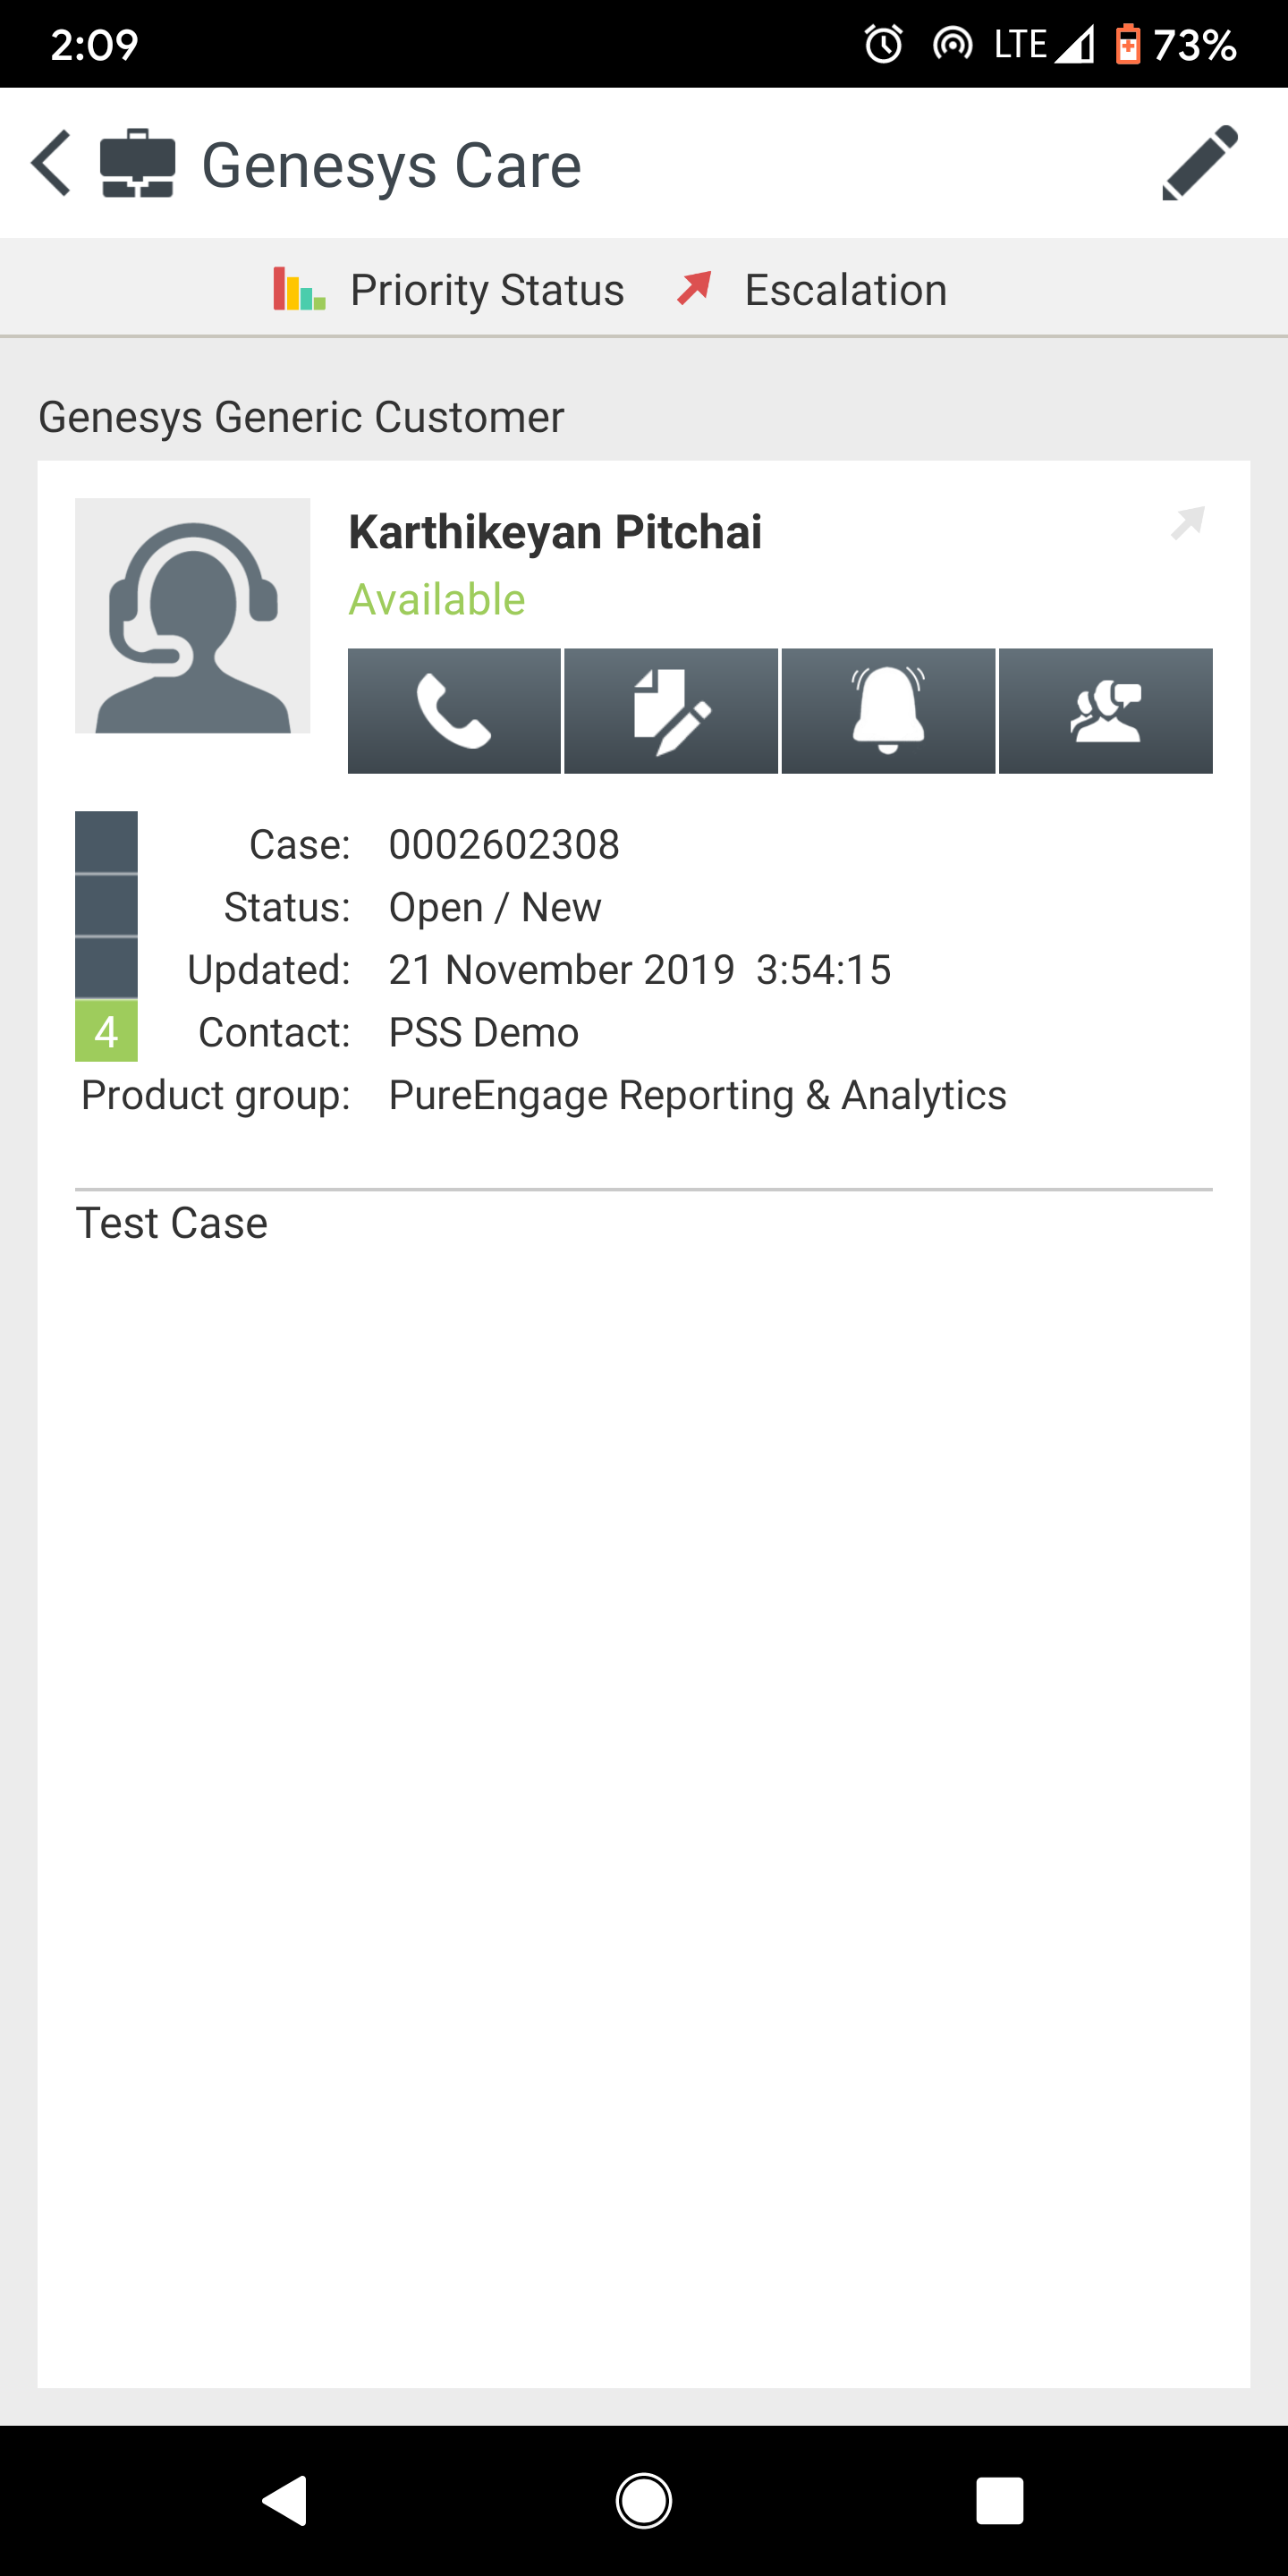
Task: Tap the Open / New status value
Action: click(495, 908)
